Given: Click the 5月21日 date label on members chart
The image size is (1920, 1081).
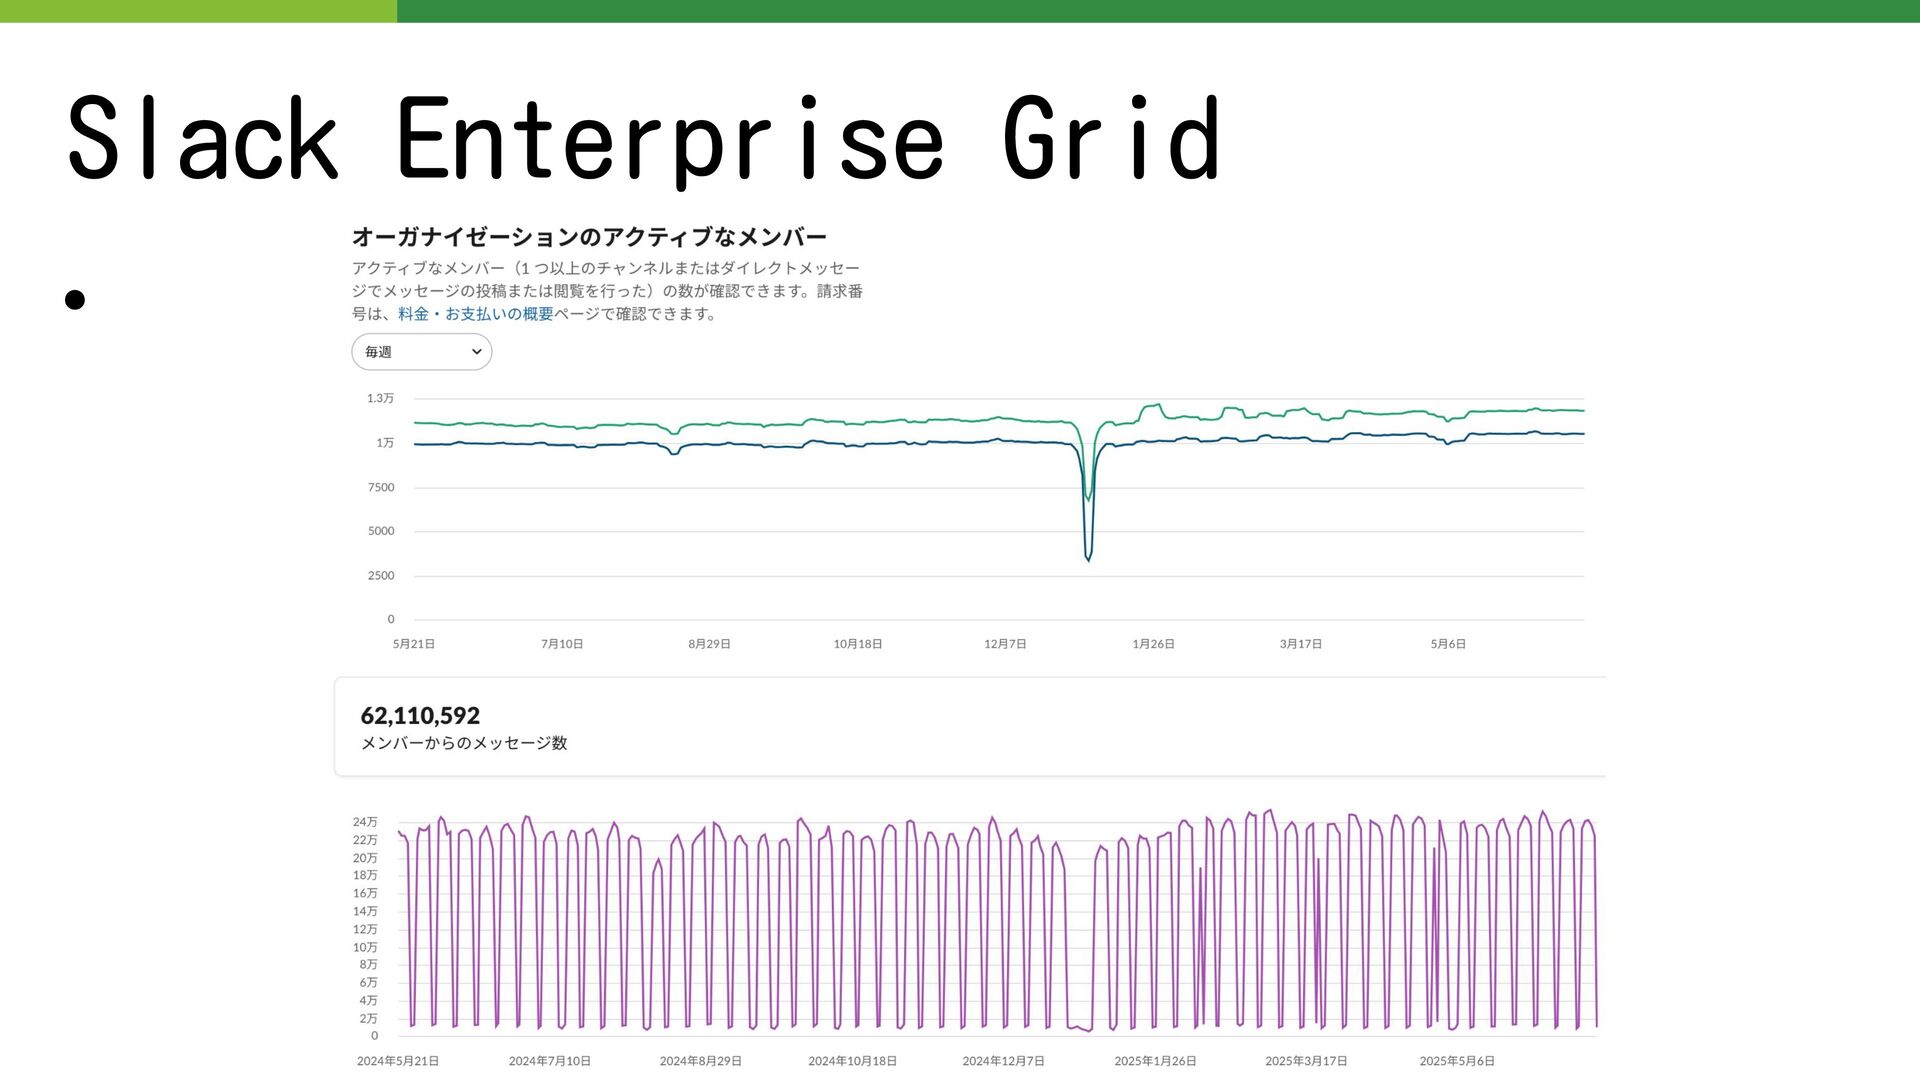Looking at the screenshot, I should 413,644.
